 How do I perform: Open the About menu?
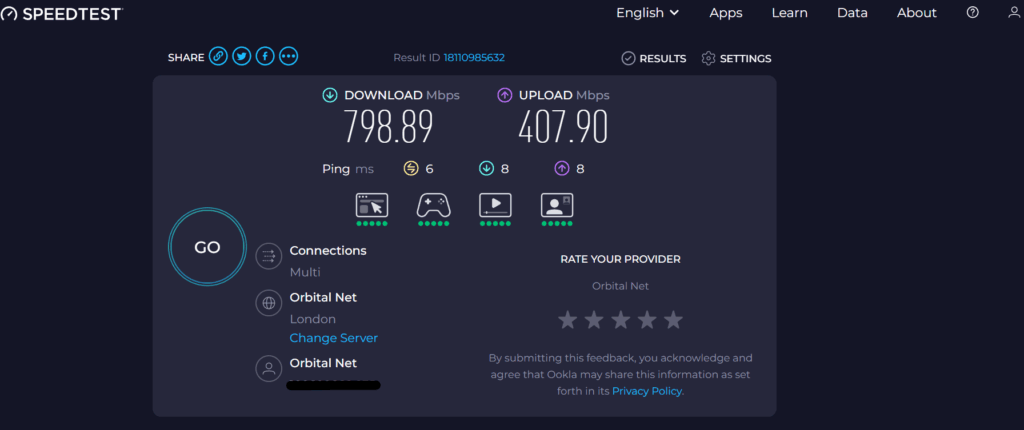point(917,12)
